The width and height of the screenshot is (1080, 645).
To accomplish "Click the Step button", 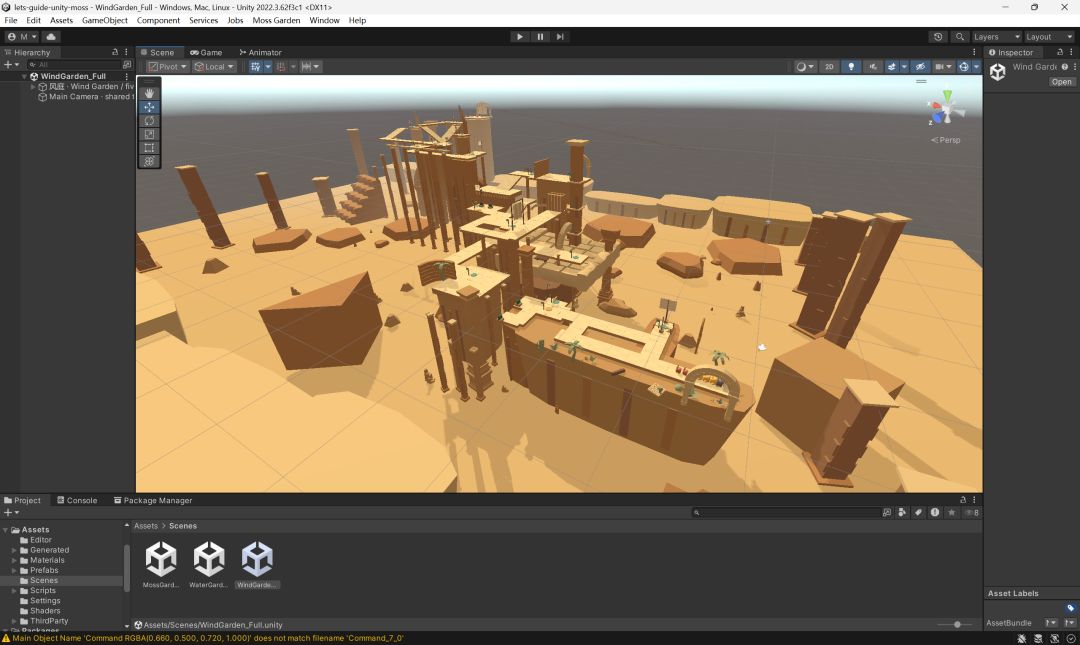I will (560, 37).
